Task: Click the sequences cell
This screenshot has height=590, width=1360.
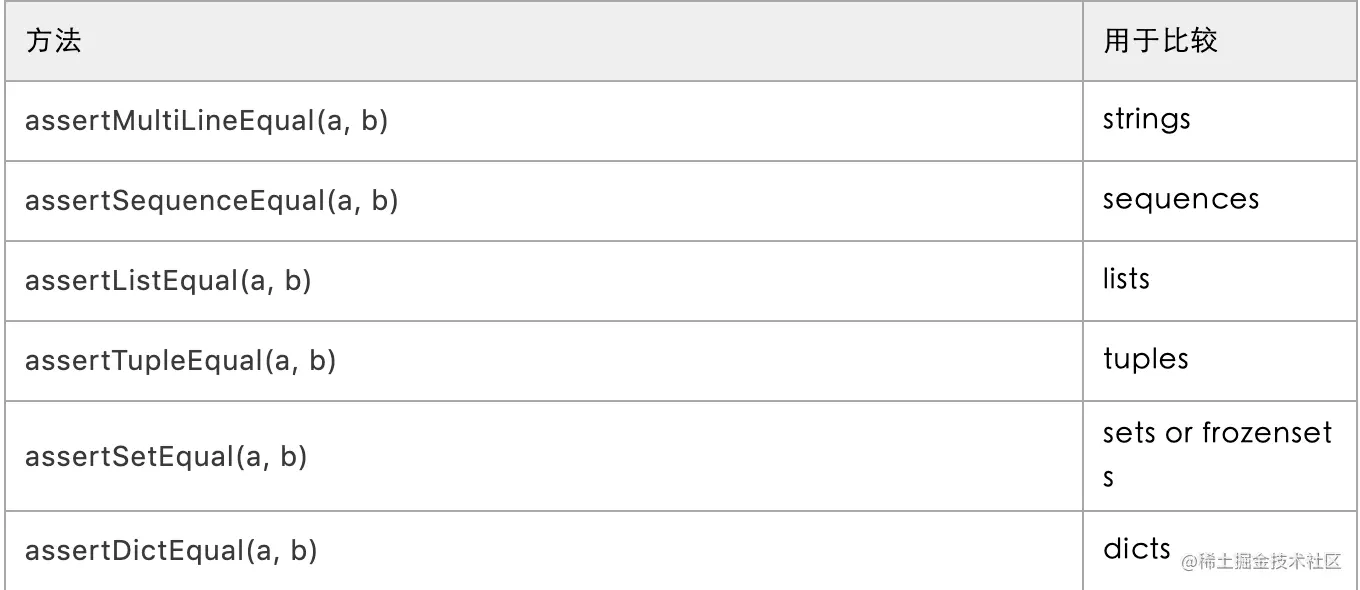Action: [x=1220, y=201]
